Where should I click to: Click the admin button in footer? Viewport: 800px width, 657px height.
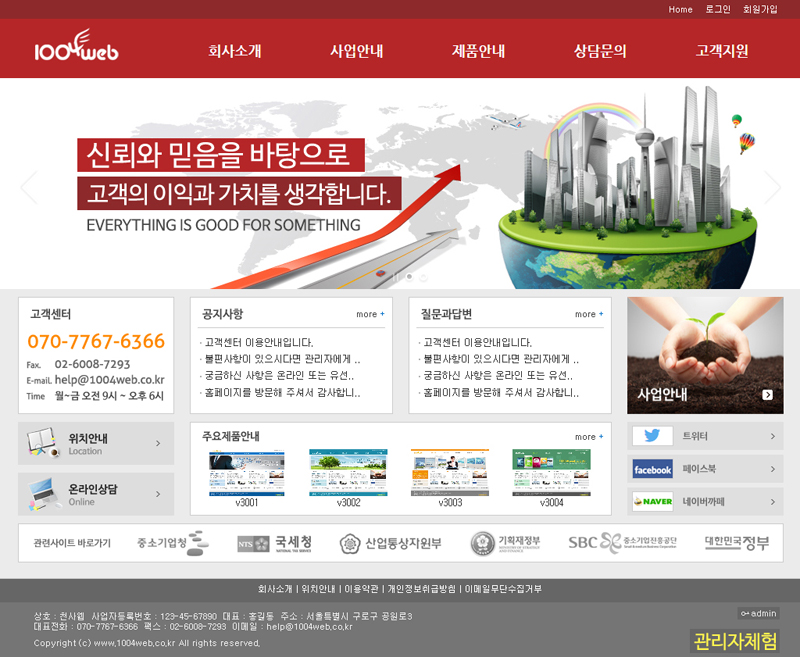(x=758, y=613)
